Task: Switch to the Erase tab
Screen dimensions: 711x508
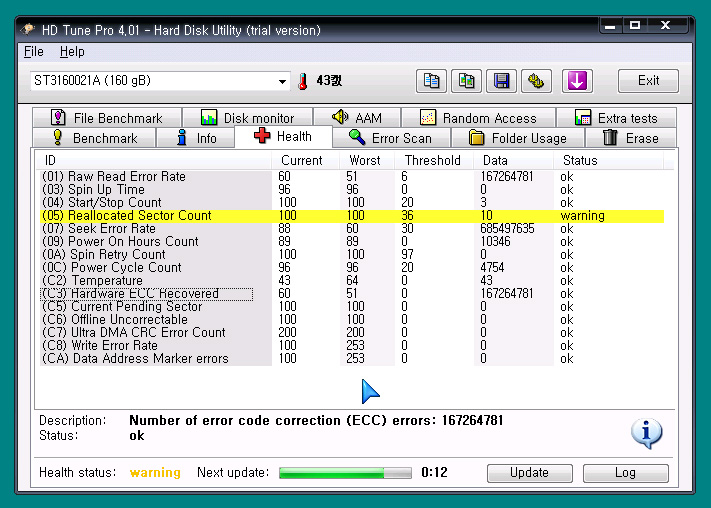Action: point(631,138)
